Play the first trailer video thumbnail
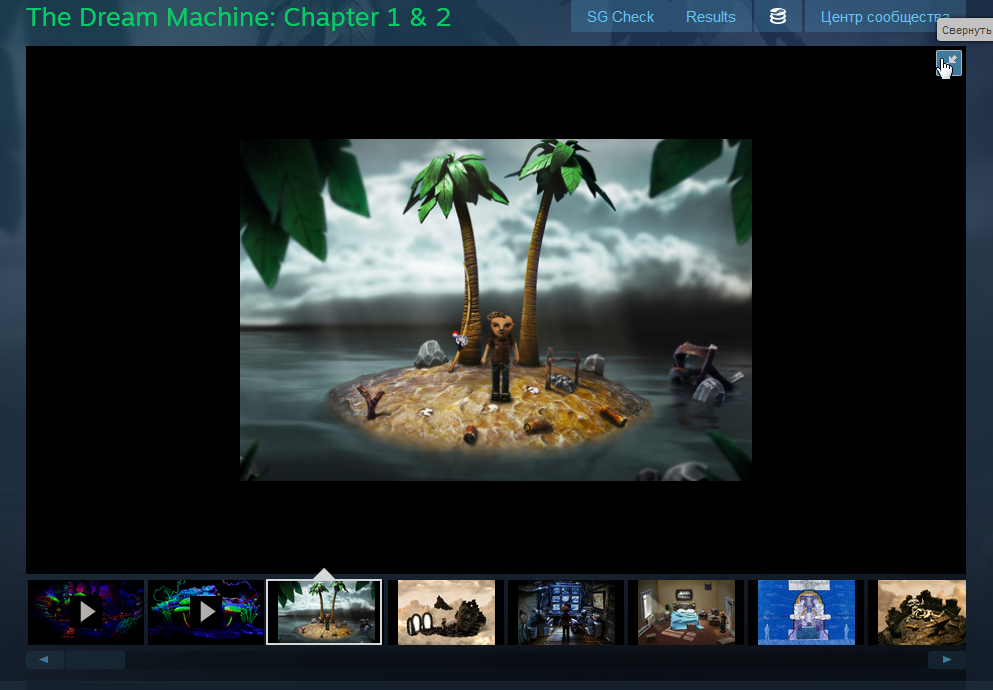 [x=86, y=612]
